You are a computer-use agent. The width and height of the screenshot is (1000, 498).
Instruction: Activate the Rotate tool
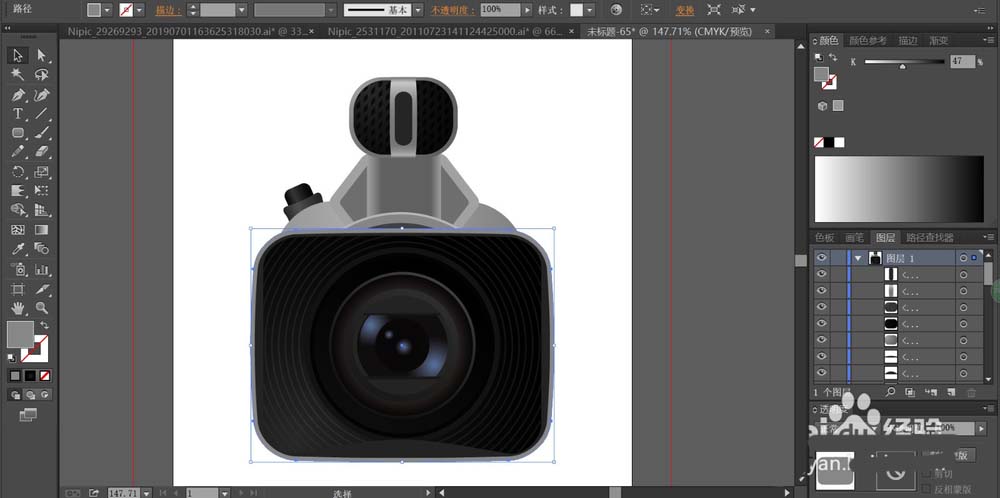(18, 172)
